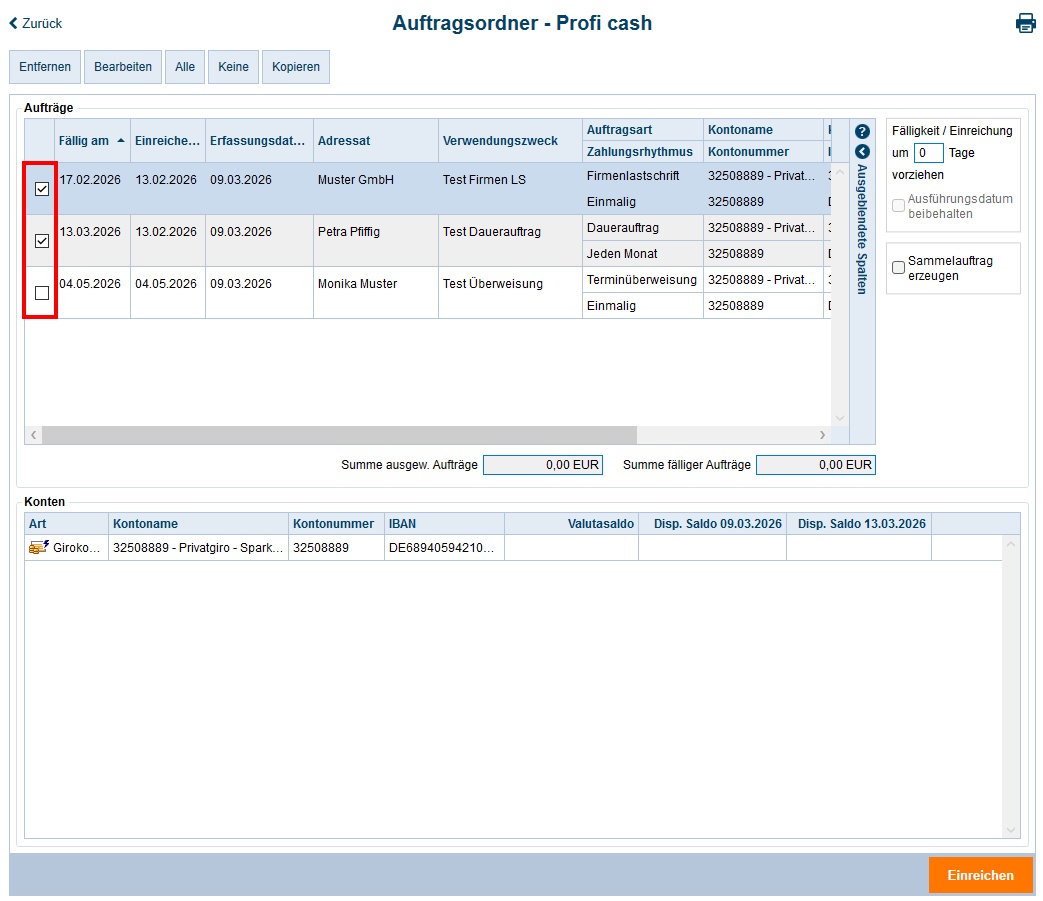
Task: Click the back chevron beside Zurück
Action: click(11, 22)
